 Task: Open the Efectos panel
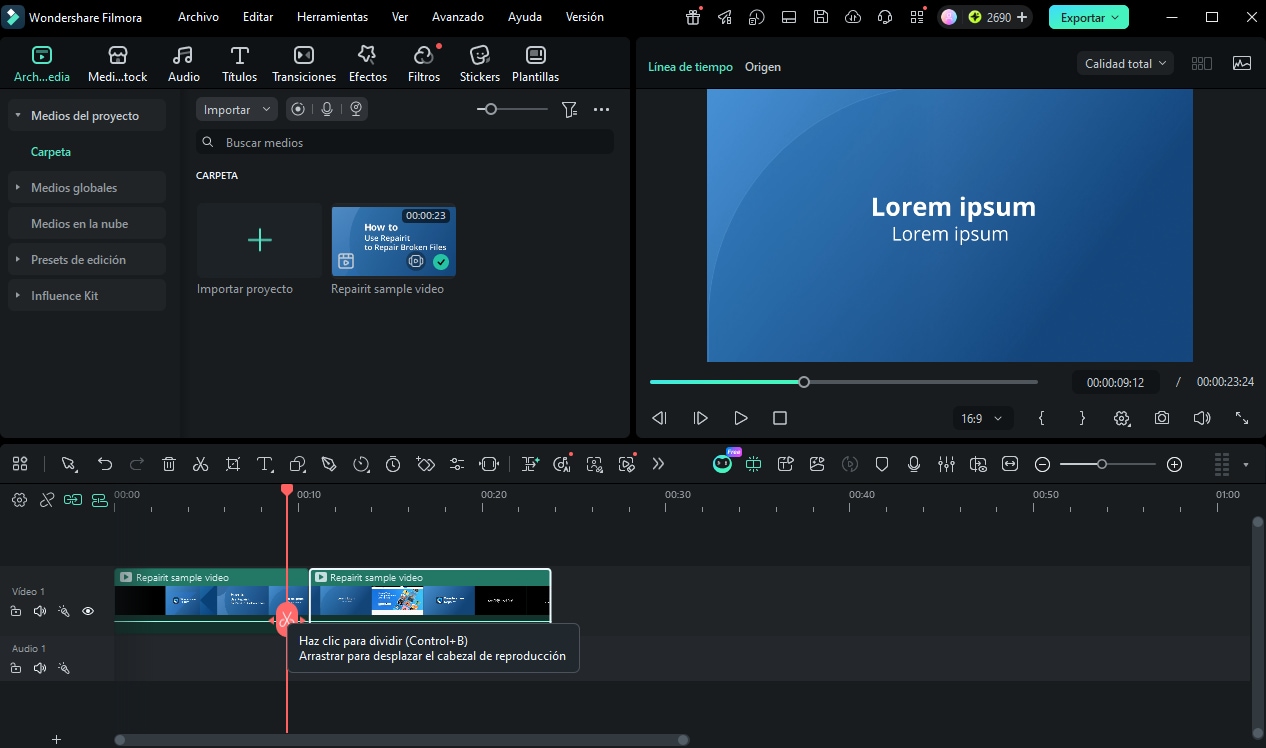coord(368,64)
